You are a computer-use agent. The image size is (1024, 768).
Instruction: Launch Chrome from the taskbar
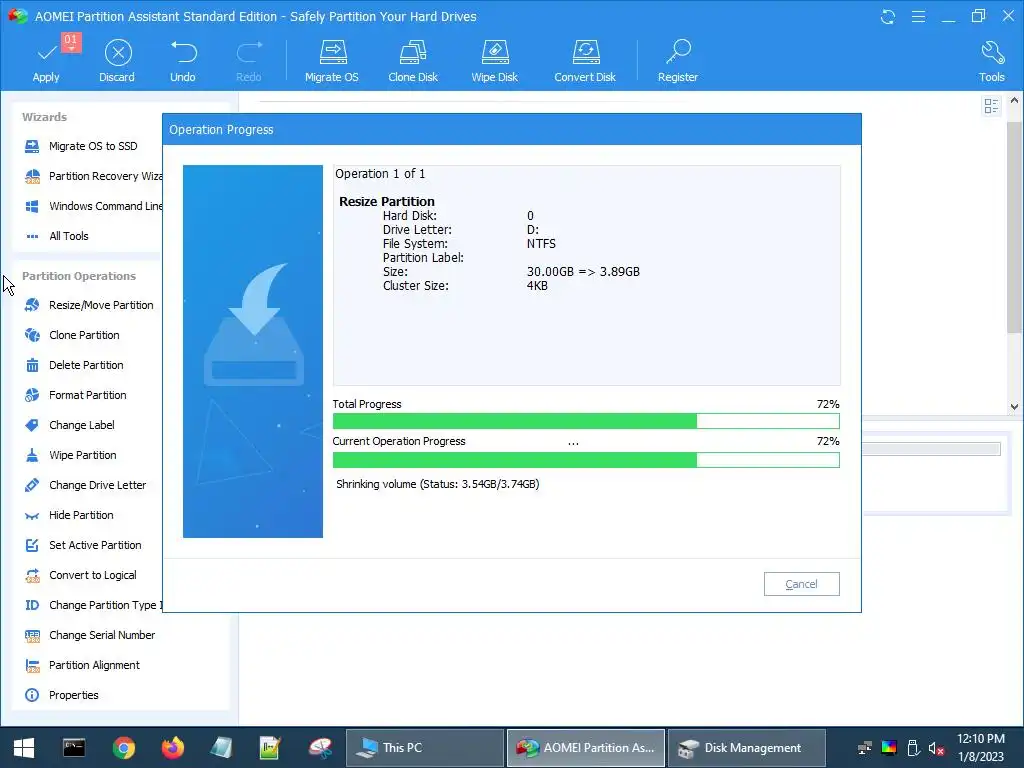pyautogui.click(x=123, y=748)
